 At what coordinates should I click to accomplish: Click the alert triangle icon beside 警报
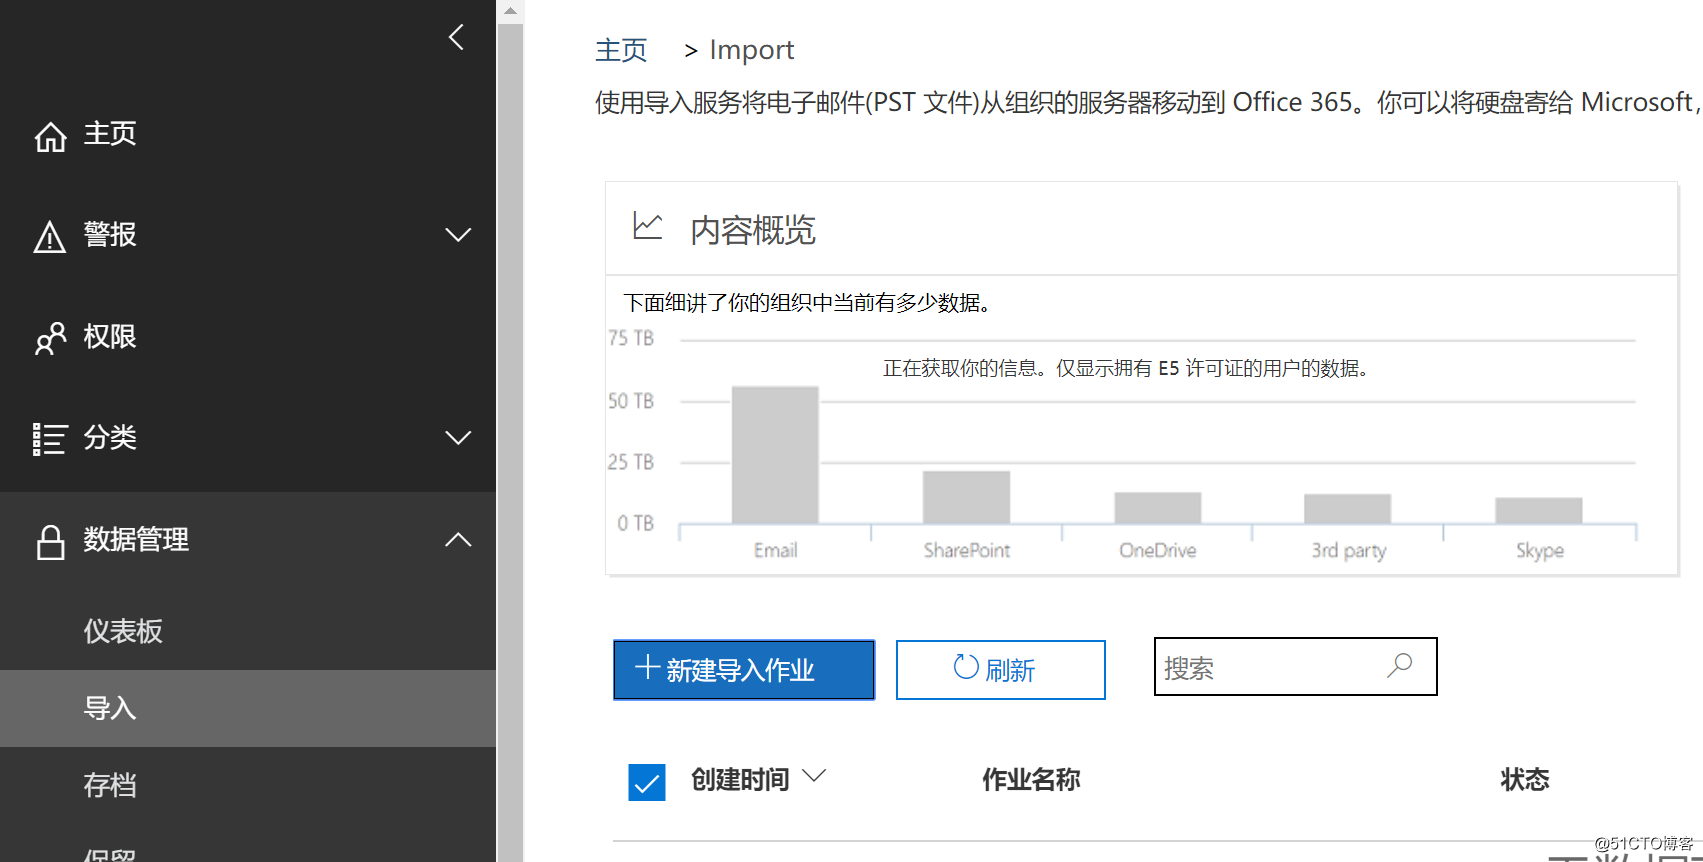tap(50, 237)
